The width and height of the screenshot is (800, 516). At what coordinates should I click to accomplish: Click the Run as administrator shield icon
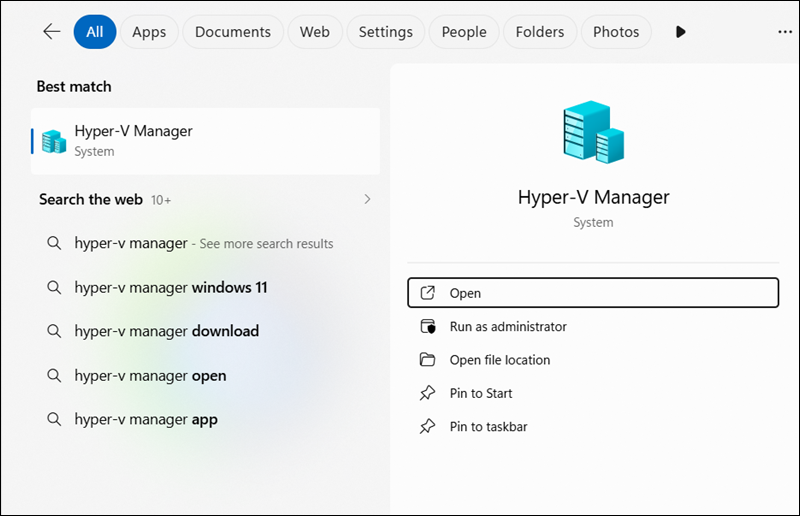pyautogui.click(x=428, y=327)
